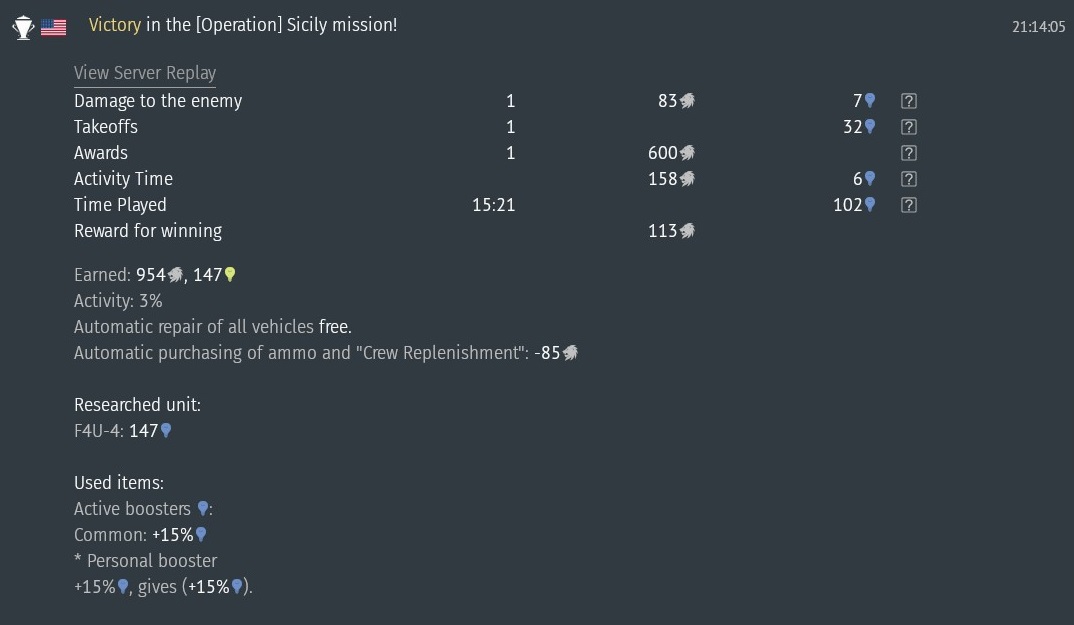Click the Reward for winning row
Viewport: 1074px width, 625px height.
click(x=148, y=231)
